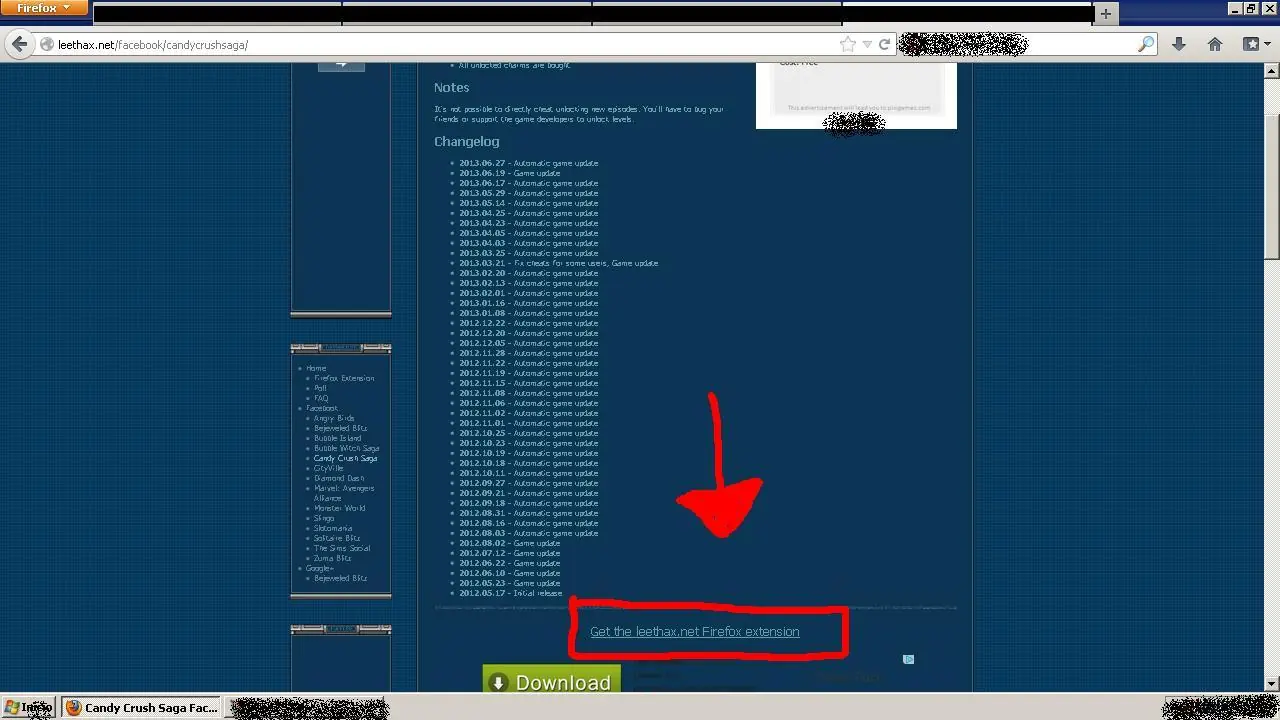Reload the page with the refresh icon
The width and height of the screenshot is (1280, 720).
884,44
